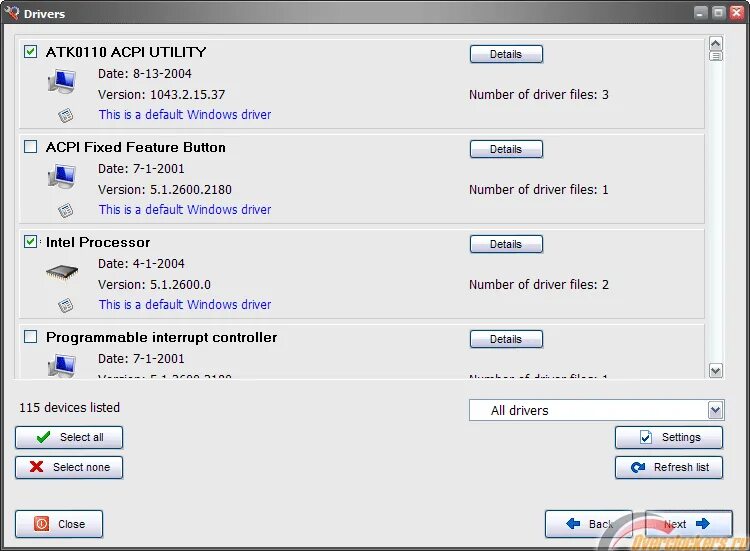Click the Drivers window icon in the title bar
The width and height of the screenshot is (750, 551).
point(12,12)
